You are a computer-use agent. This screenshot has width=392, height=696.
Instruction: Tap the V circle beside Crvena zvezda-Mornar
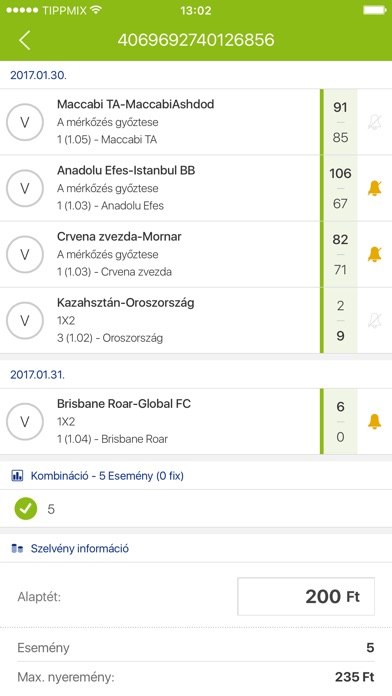25,254
